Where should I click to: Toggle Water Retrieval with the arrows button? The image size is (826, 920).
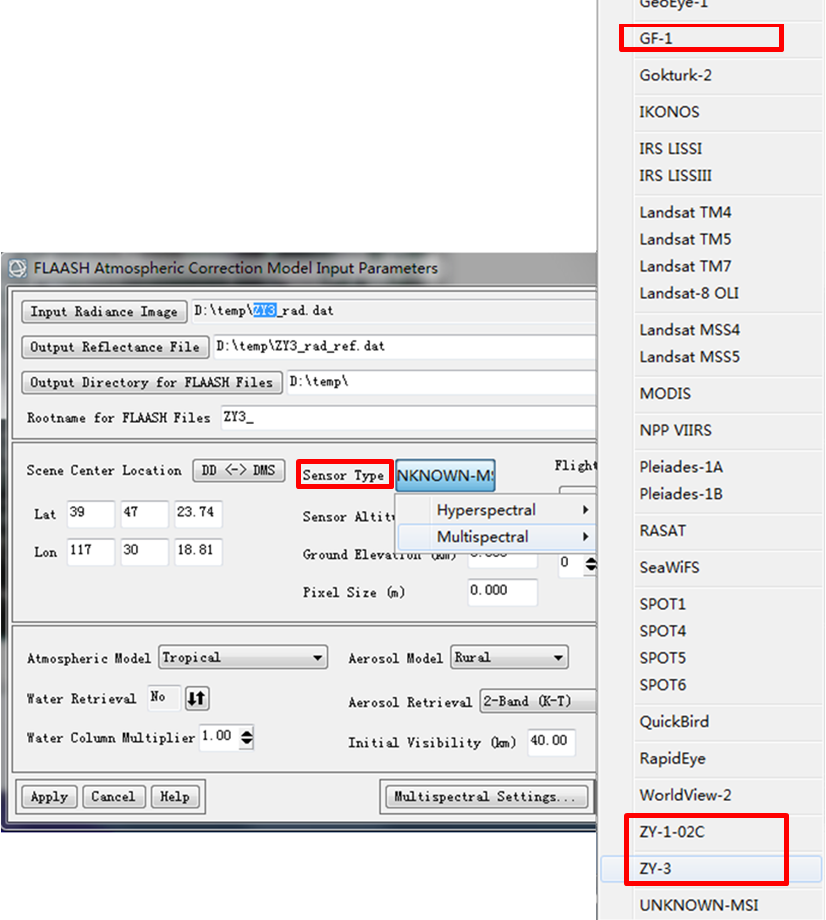(x=197, y=698)
